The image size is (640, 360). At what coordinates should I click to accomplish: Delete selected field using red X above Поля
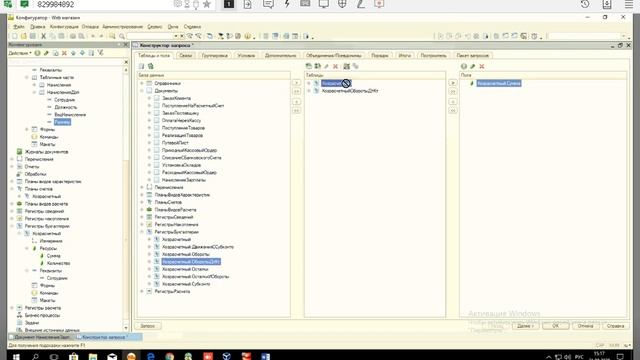(x=482, y=66)
